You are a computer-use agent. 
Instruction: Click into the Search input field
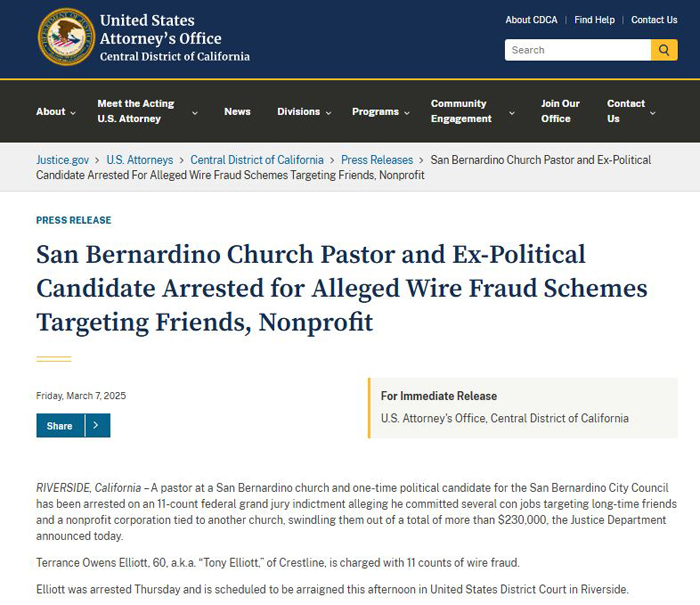click(578, 50)
